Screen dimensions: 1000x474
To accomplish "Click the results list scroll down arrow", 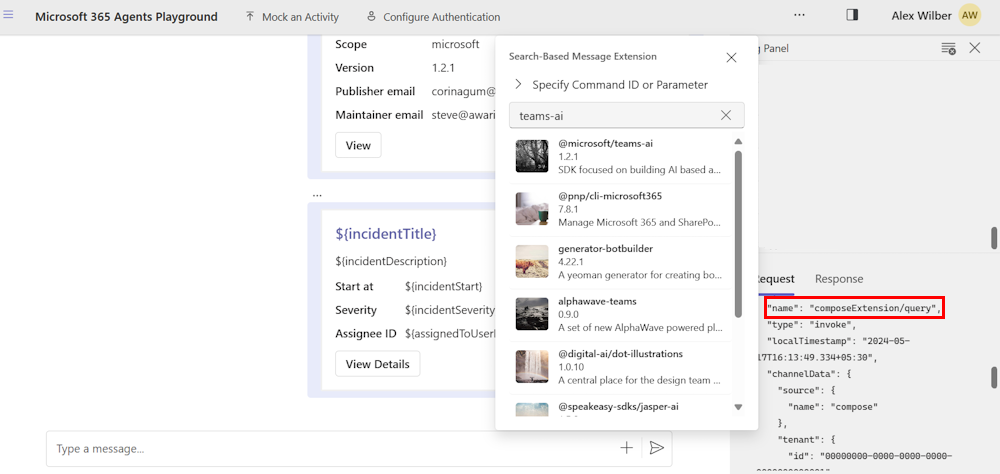I will (739, 407).
